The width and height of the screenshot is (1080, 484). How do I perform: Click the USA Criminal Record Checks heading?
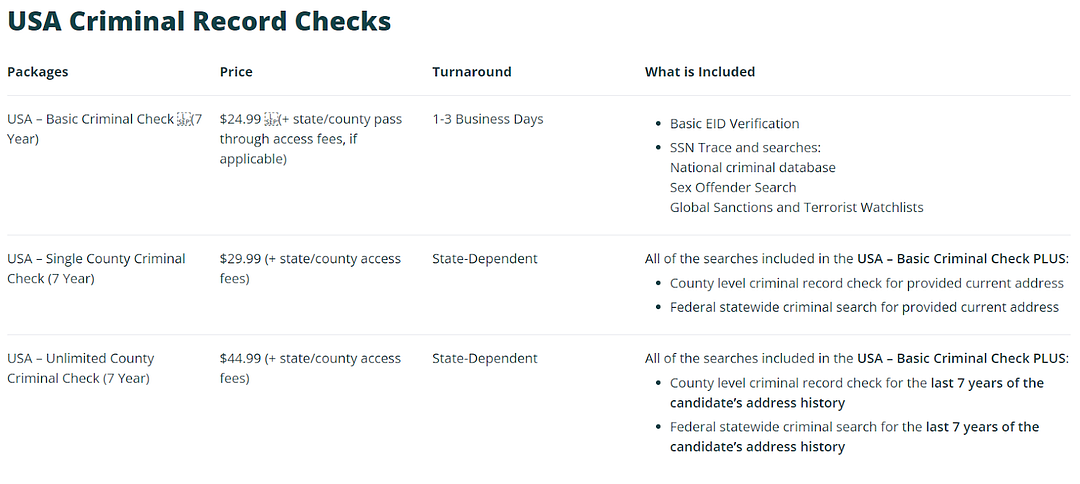tap(199, 21)
